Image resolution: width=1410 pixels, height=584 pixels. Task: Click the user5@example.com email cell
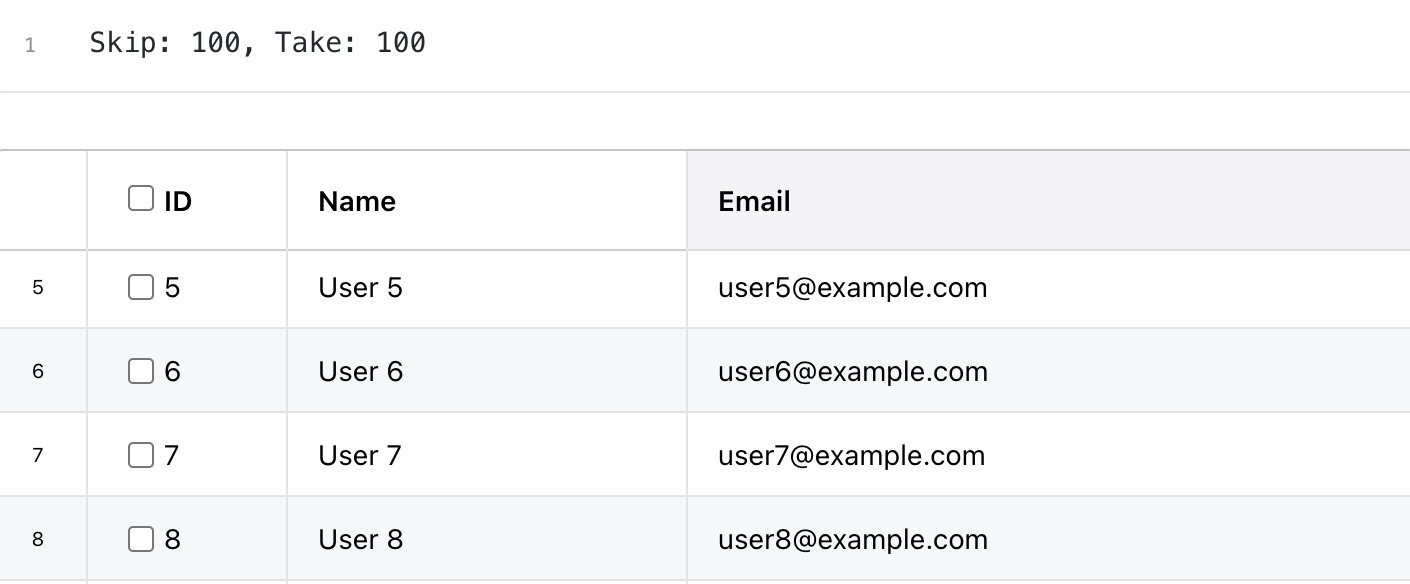852,288
